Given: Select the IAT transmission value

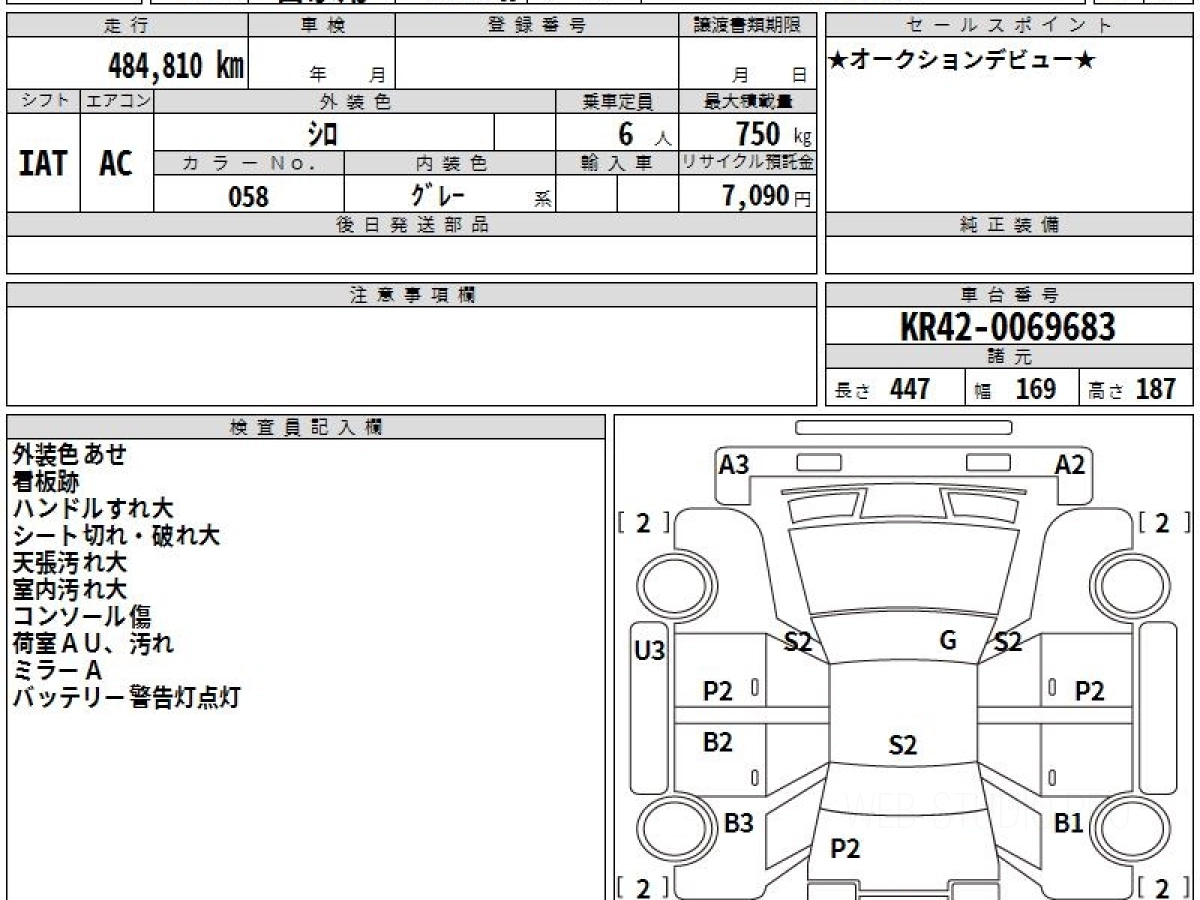Looking at the screenshot, I should point(43,163).
